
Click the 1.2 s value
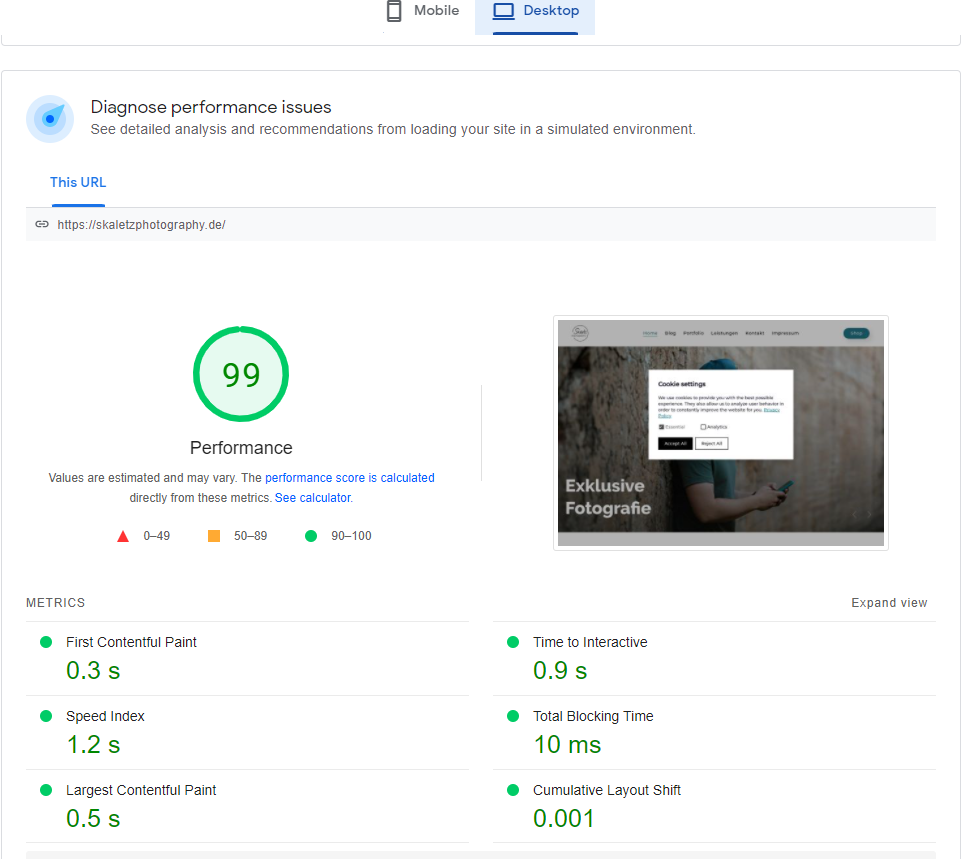point(93,745)
